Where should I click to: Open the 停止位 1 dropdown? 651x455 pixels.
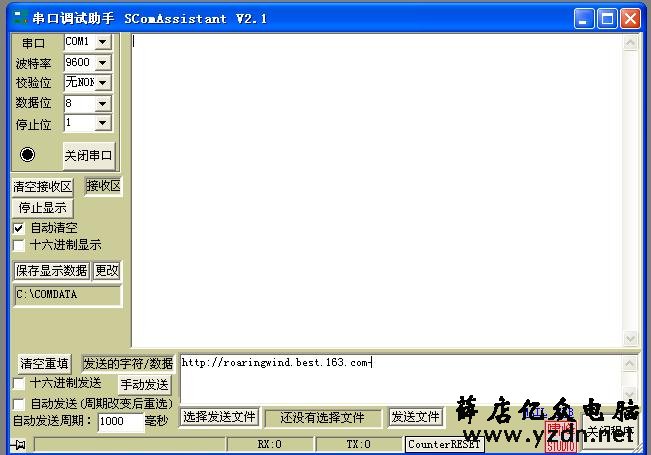pyautogui.click(x=103, y=123)
